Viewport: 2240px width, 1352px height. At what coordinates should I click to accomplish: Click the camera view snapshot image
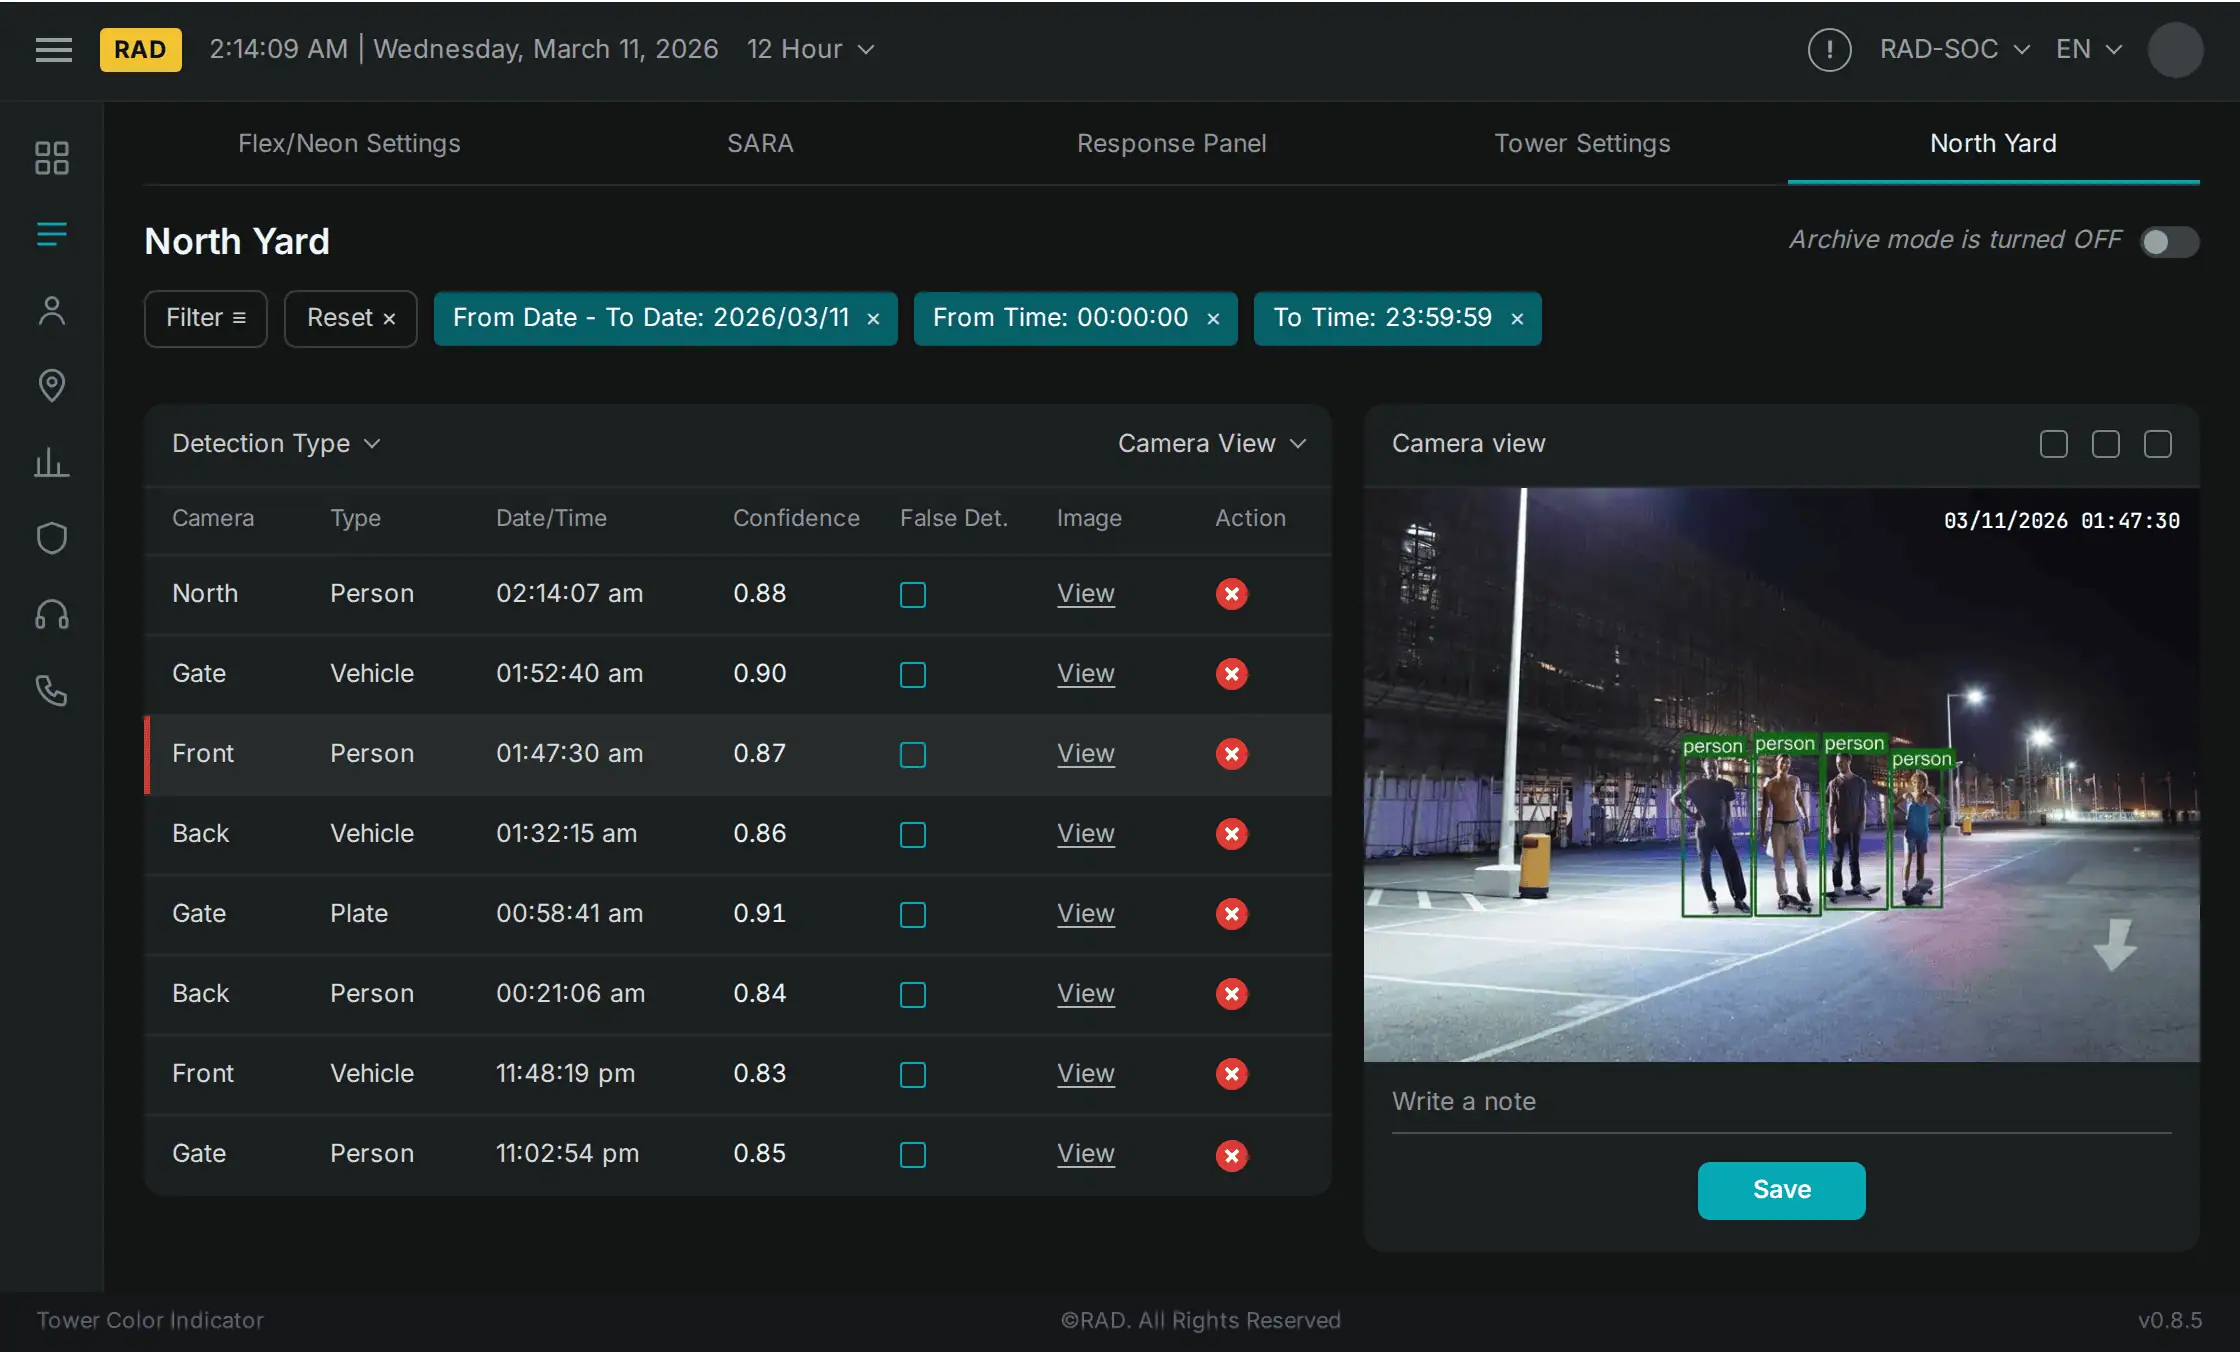pyautogui.click(x=1781, y=775)
